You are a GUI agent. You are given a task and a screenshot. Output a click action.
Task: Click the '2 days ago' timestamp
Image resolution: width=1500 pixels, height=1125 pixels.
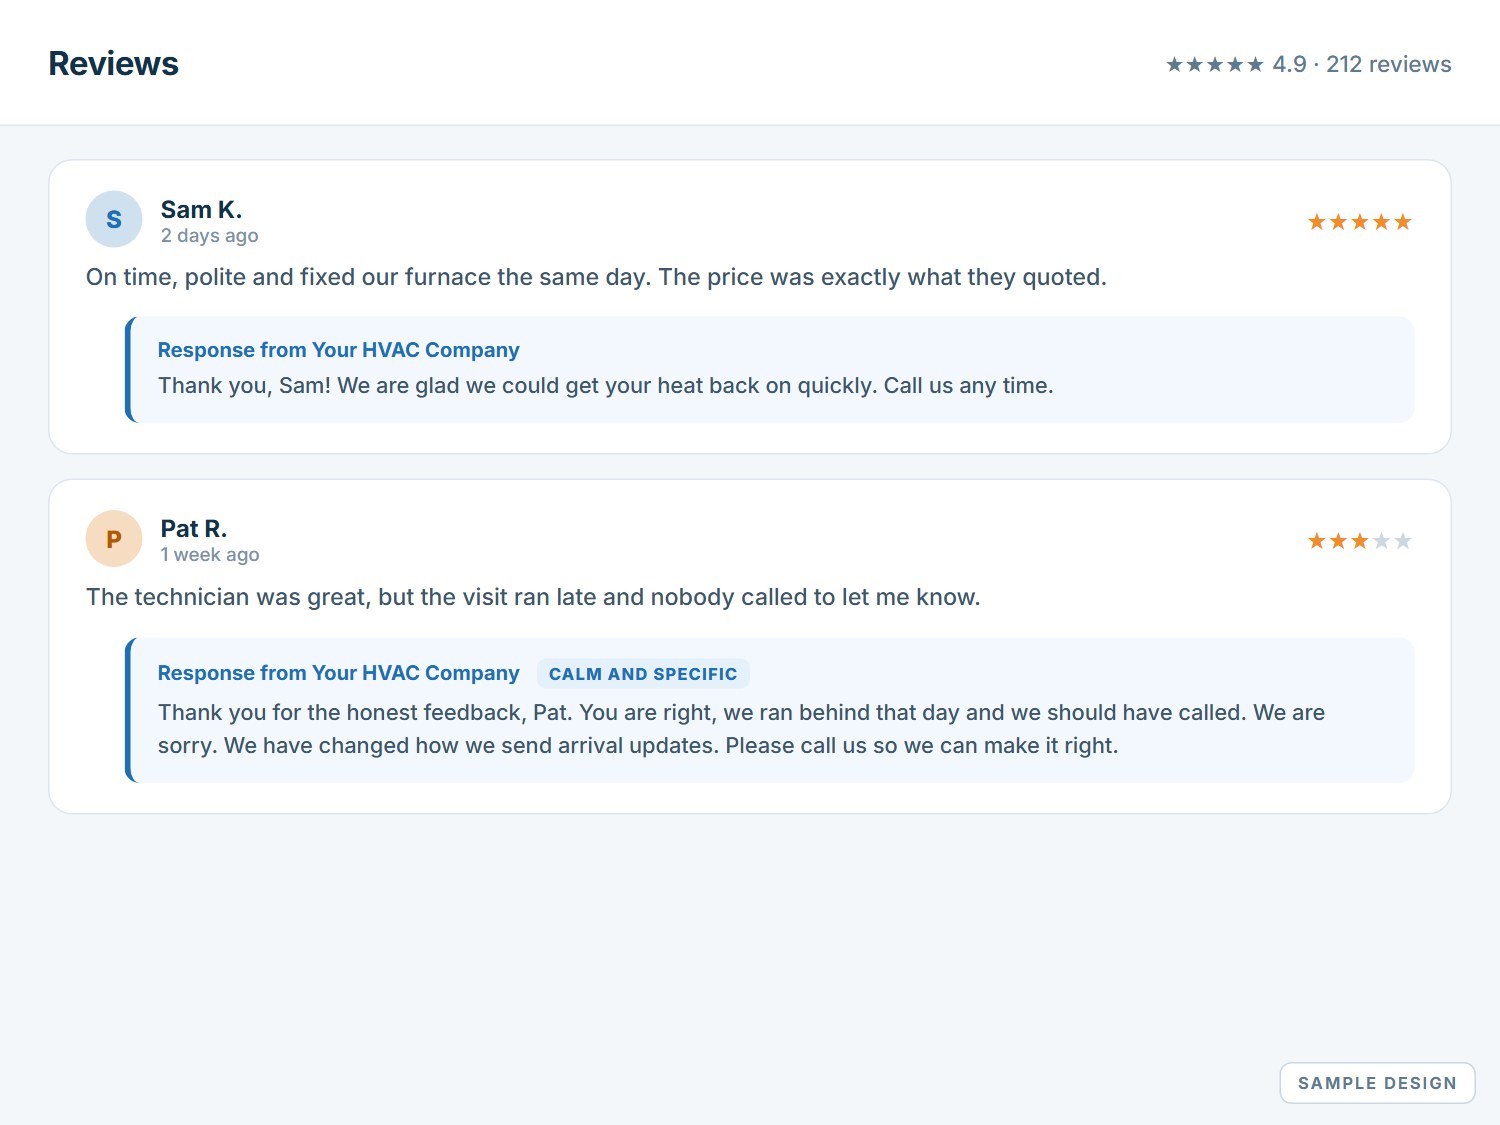click(210, 236)
